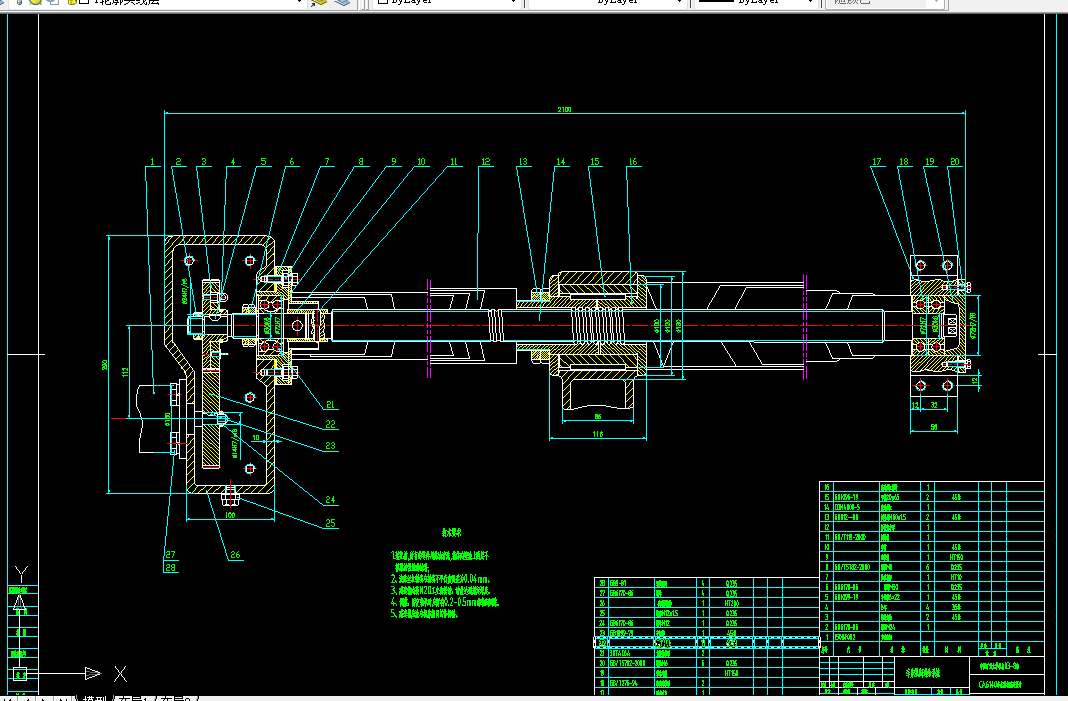
Task: Select part callout number 6
Action: [292, 162]
